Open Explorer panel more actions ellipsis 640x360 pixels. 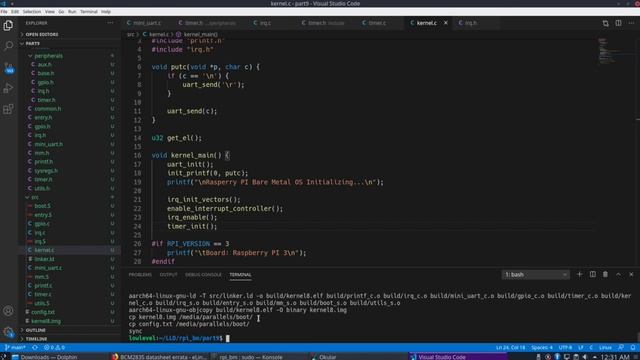(x=111, y=23)
